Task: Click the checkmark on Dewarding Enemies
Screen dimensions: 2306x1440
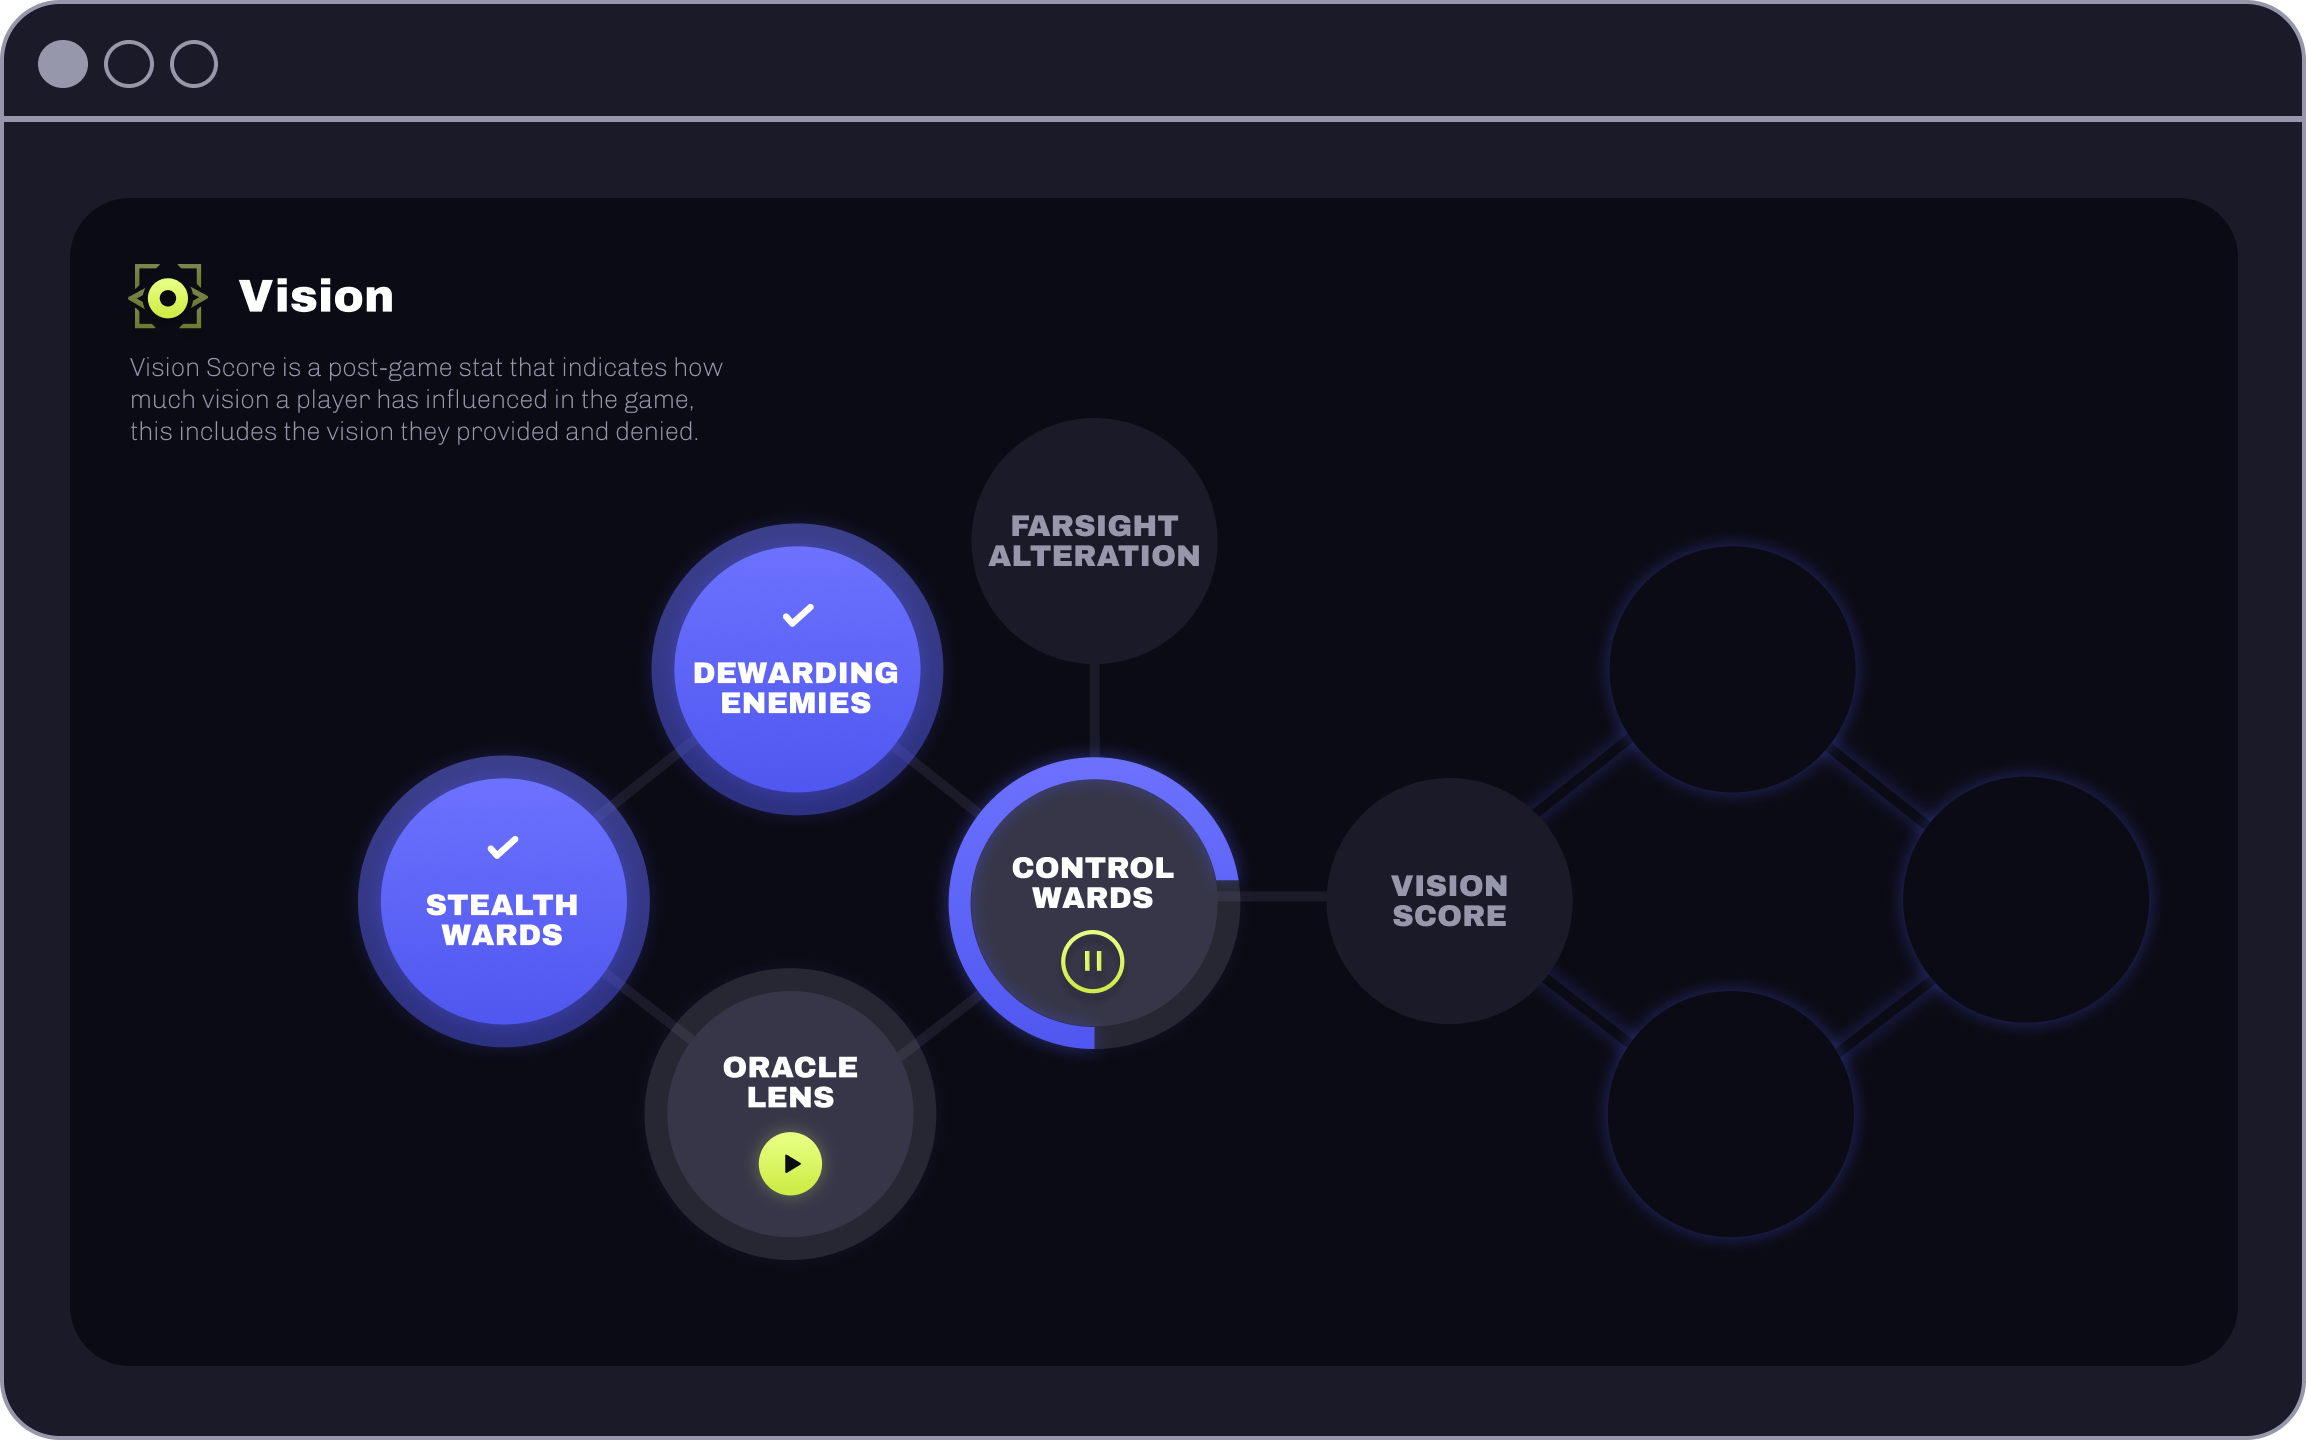Action: click(x=797, y=615)
